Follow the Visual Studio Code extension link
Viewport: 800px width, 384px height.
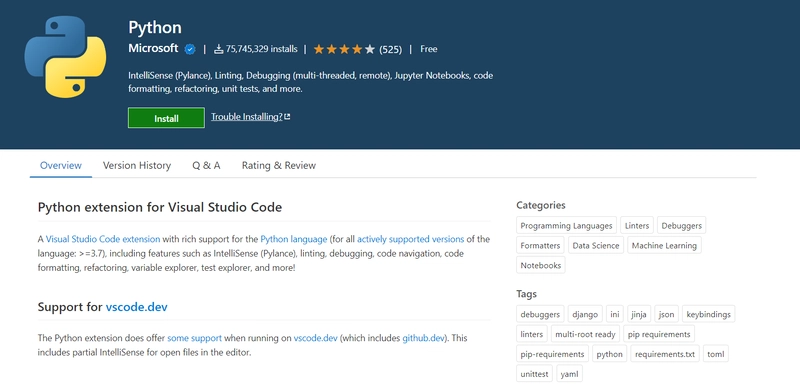pyautogui.click(x=103, y=239)
